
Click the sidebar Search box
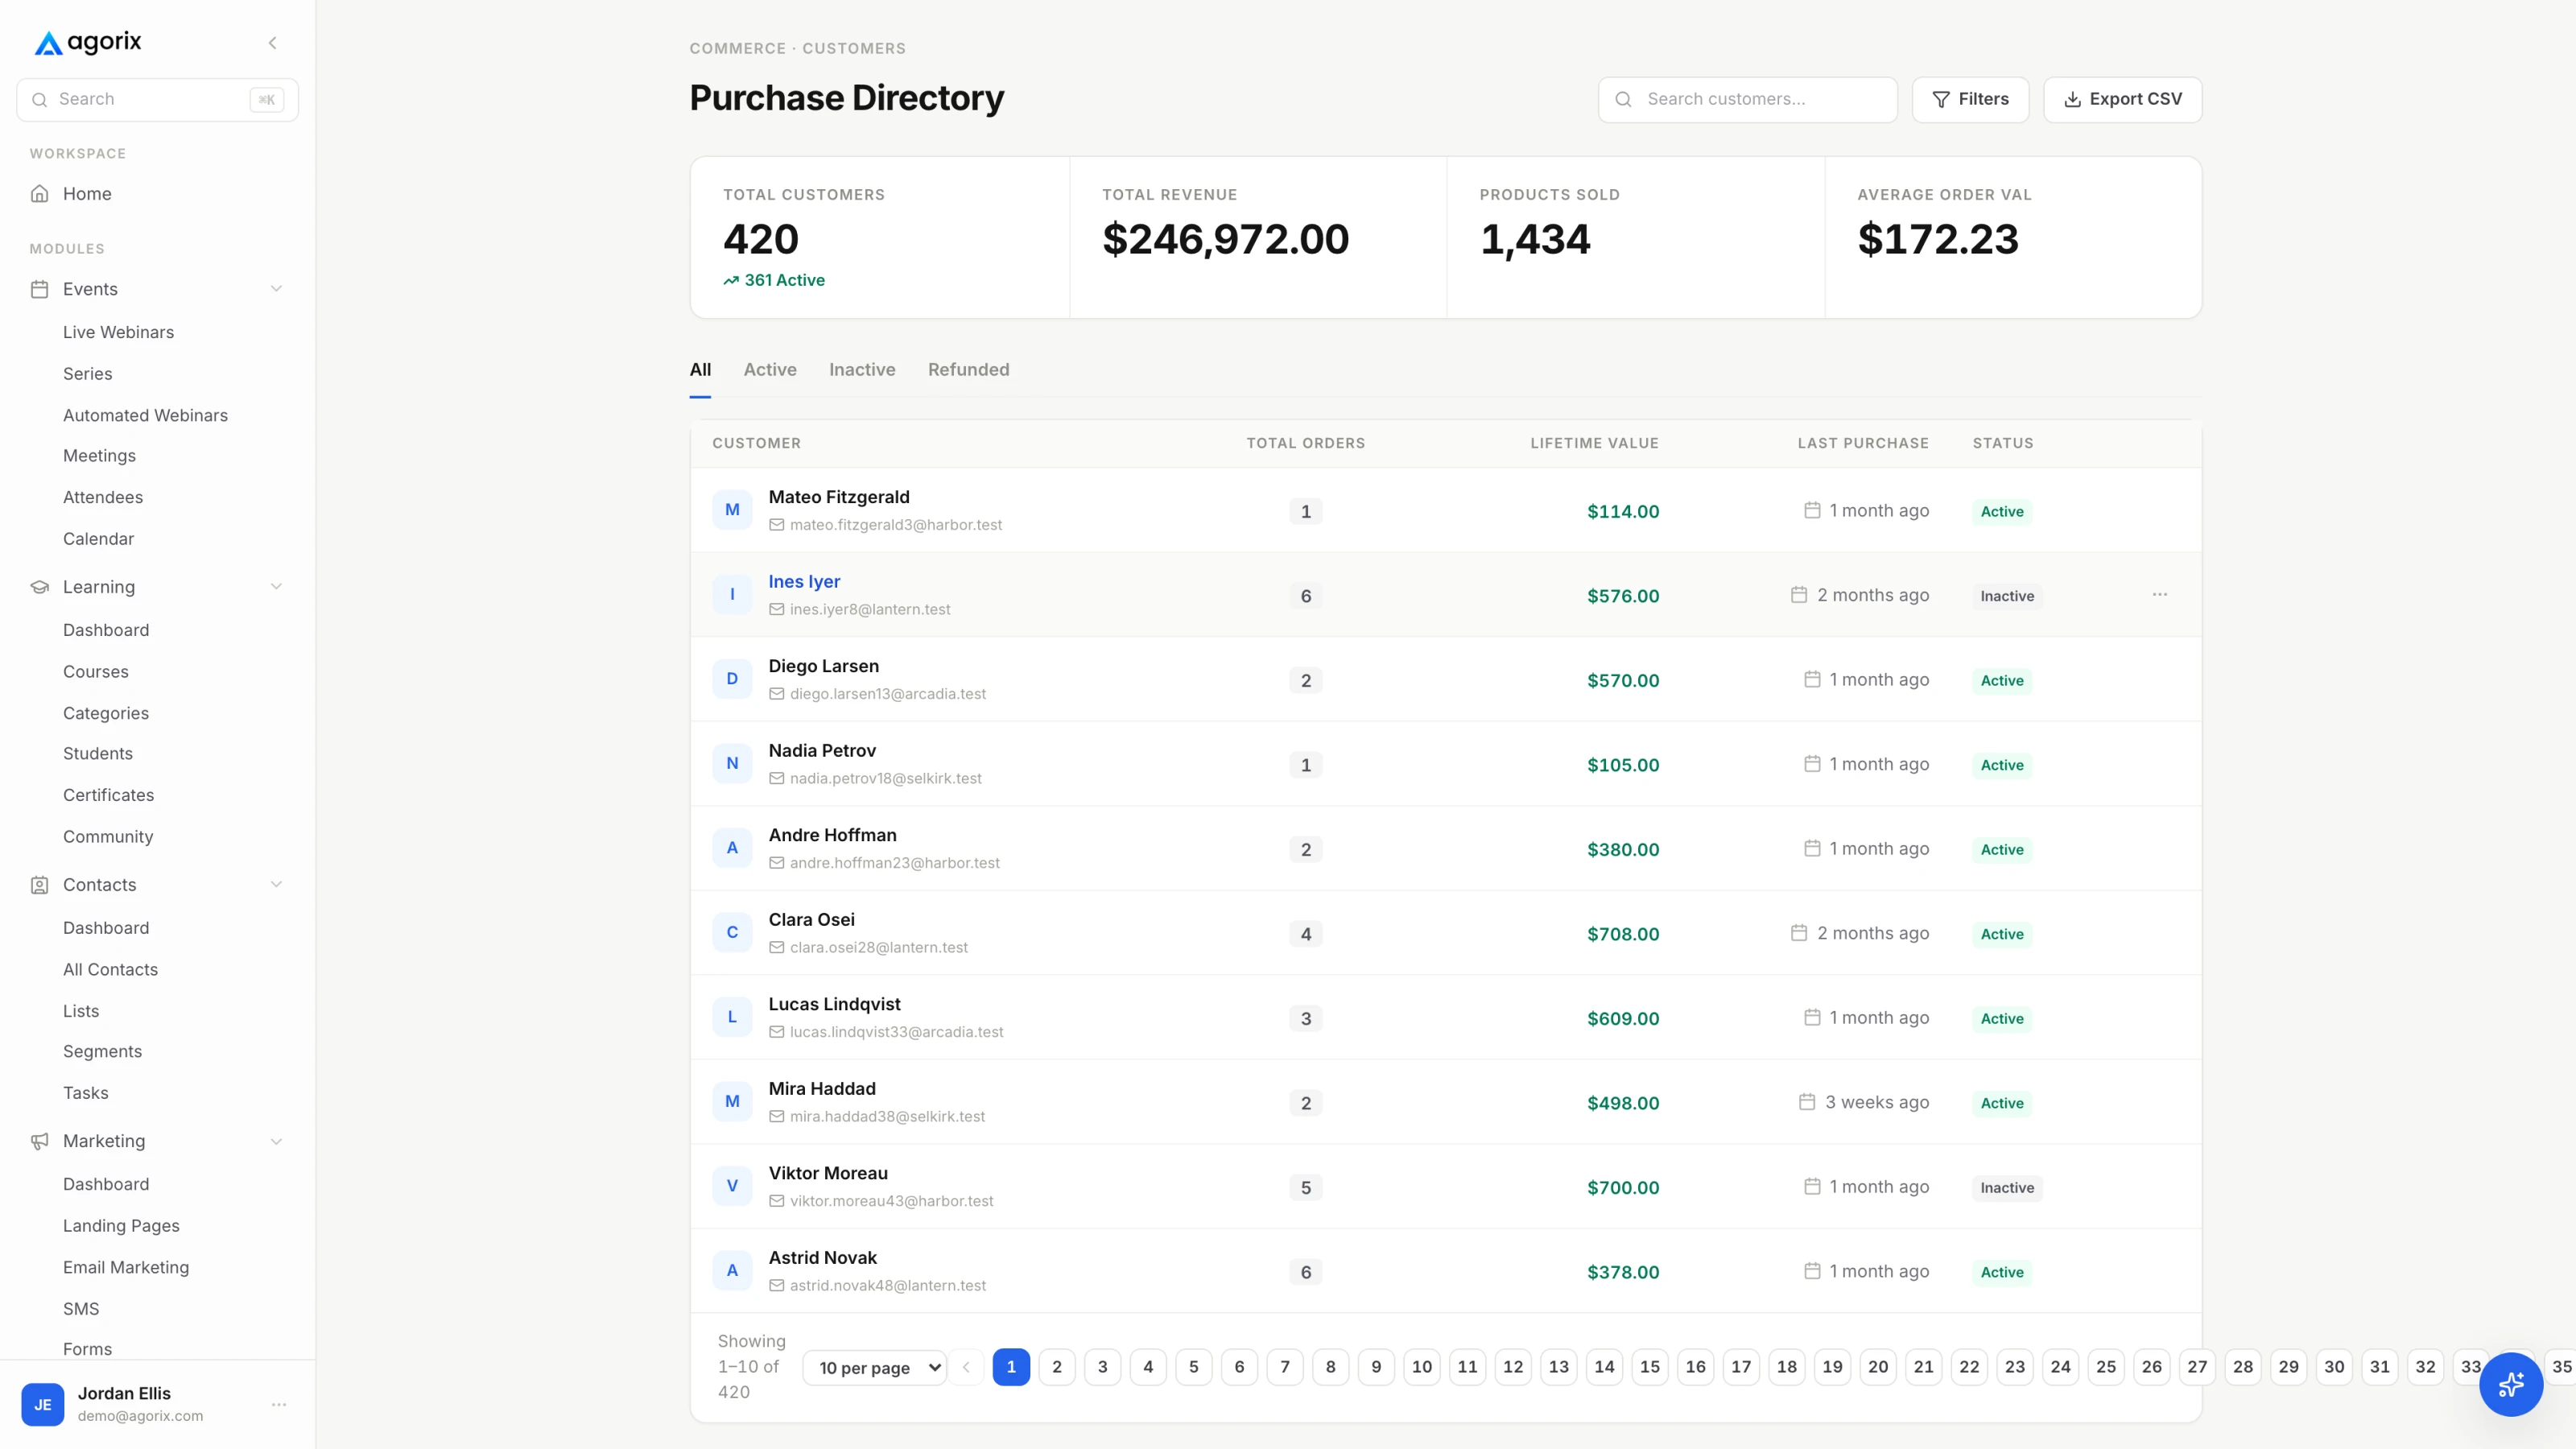[x=157, y=99]
